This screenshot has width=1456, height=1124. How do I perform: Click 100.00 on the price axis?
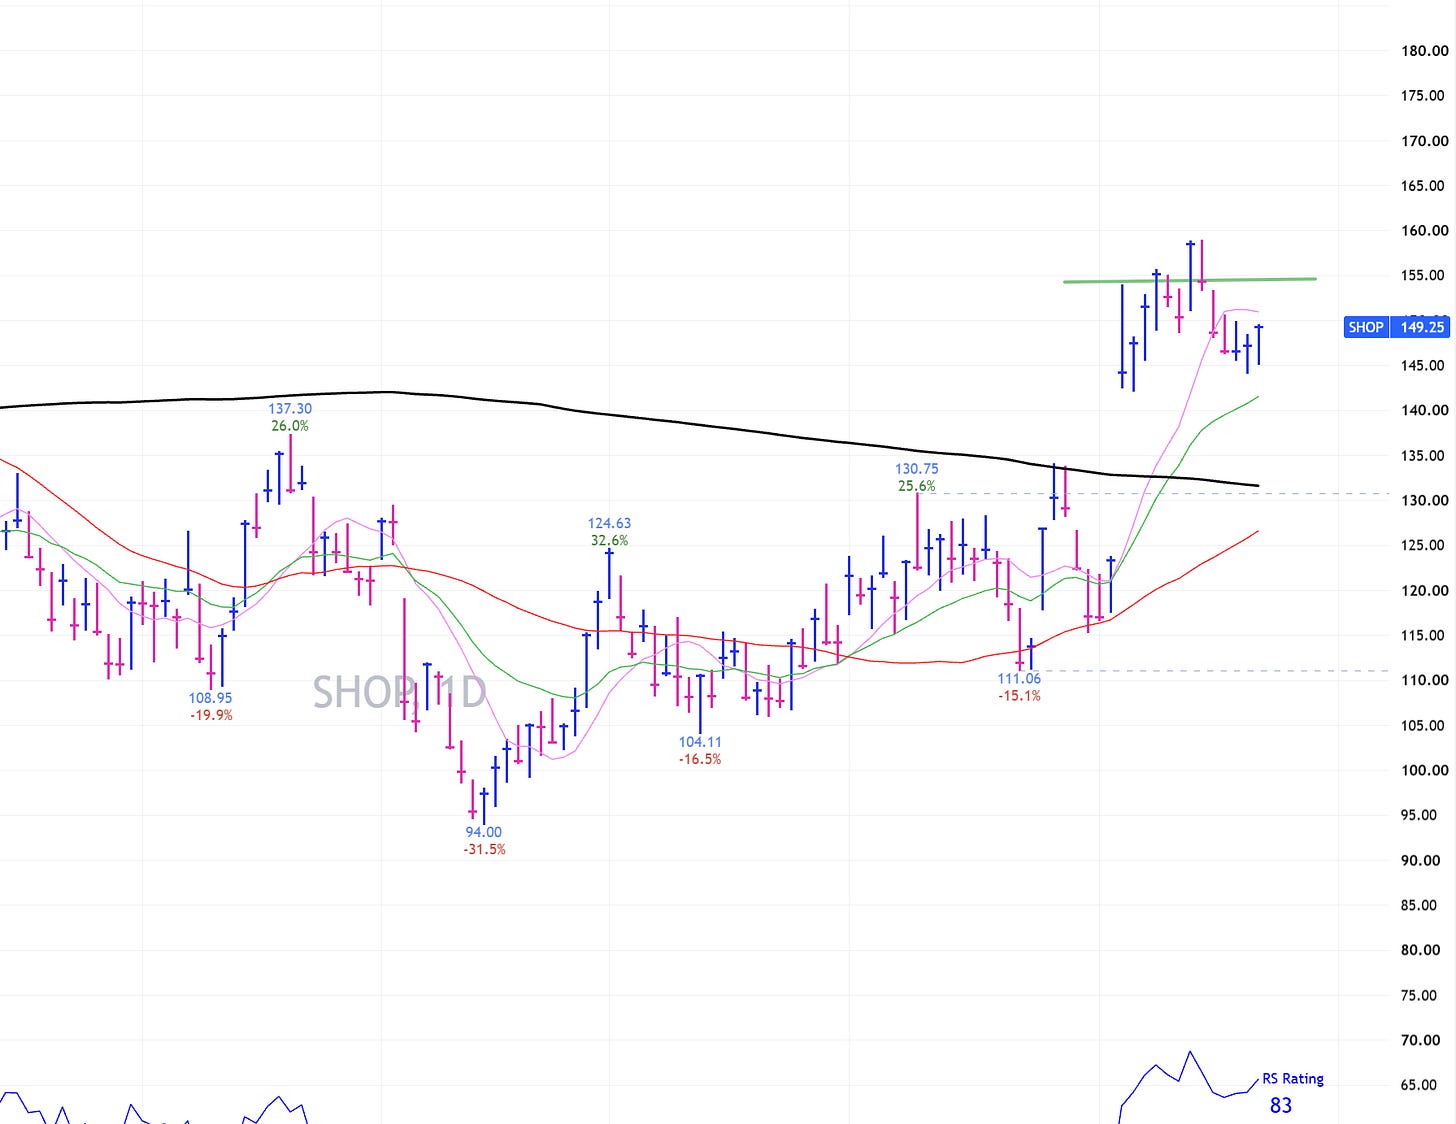point(1424,770)
